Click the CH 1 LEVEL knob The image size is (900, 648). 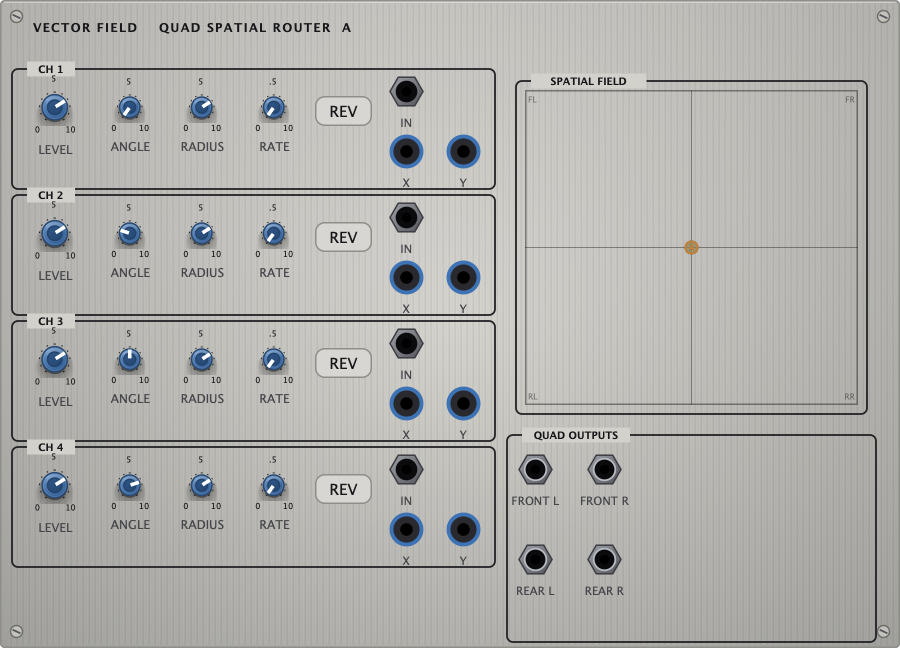(x=55, y=107)
